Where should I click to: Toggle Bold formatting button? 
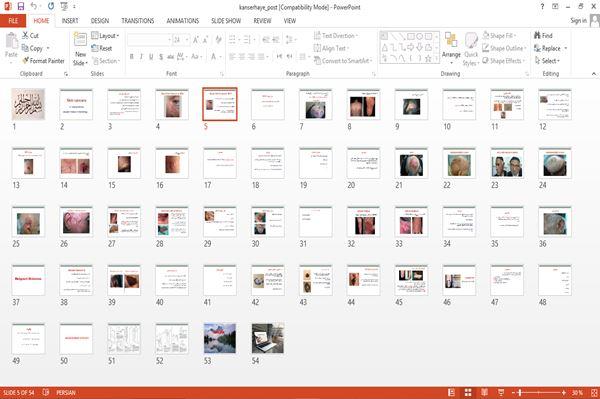pos(132,57)
